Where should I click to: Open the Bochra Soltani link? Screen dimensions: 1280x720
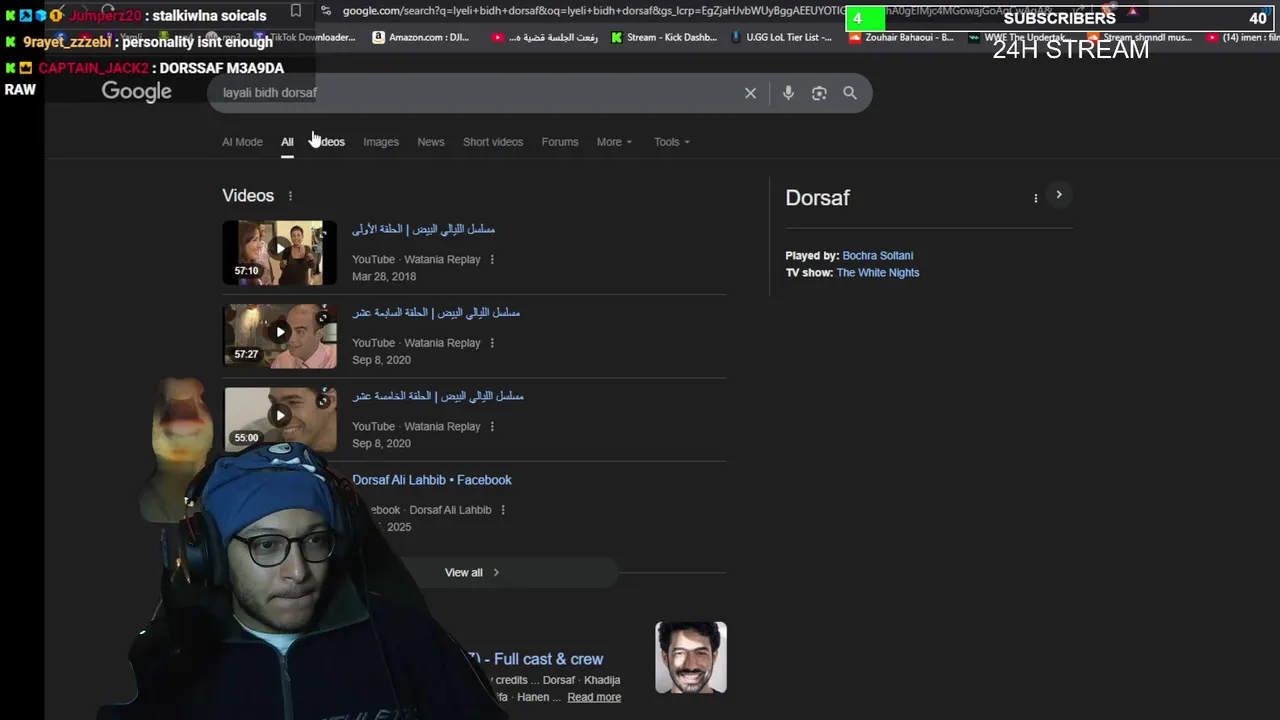click(x=878, y=256)
